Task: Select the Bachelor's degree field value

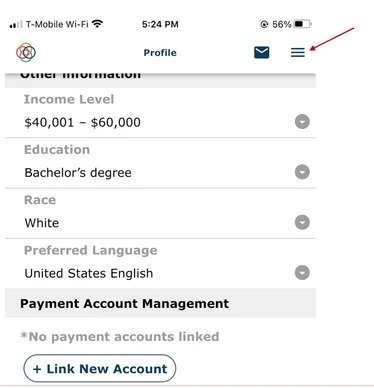Action: click(x=78, y=173)
